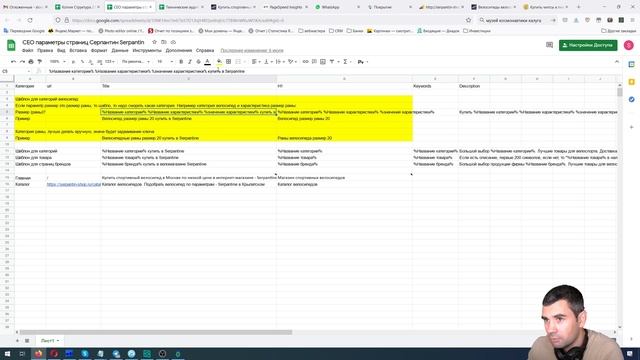
Task: Open Tasks in the side panel
Action: coord(631,100)
